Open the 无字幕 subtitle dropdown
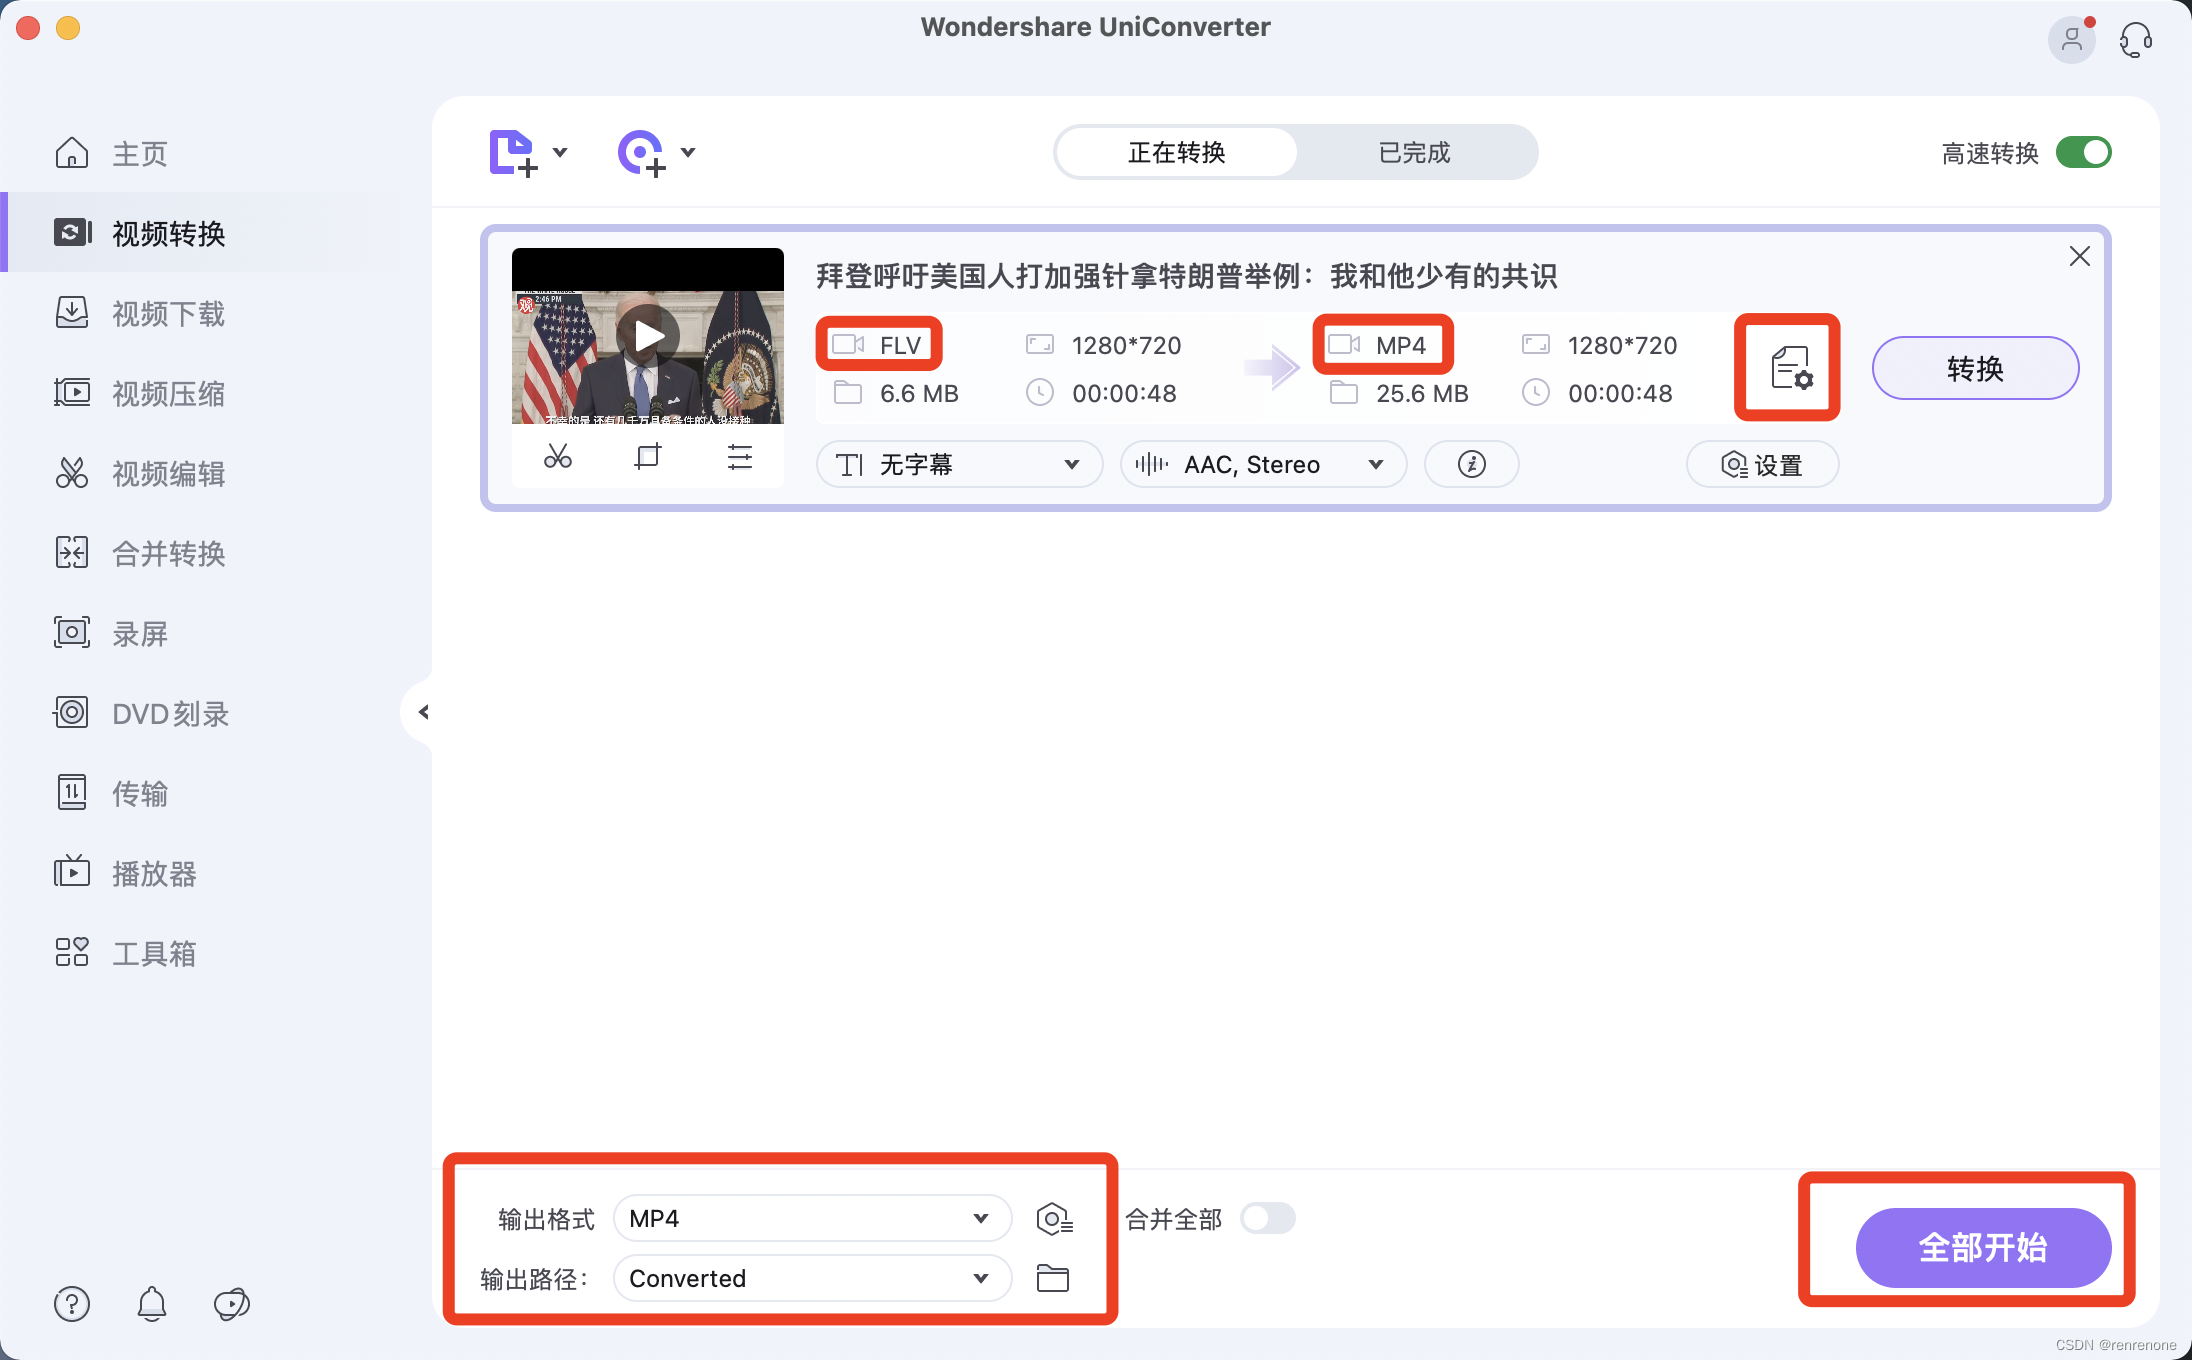The width and height of the screenshot is (2192, 1360). coord(958,465)
